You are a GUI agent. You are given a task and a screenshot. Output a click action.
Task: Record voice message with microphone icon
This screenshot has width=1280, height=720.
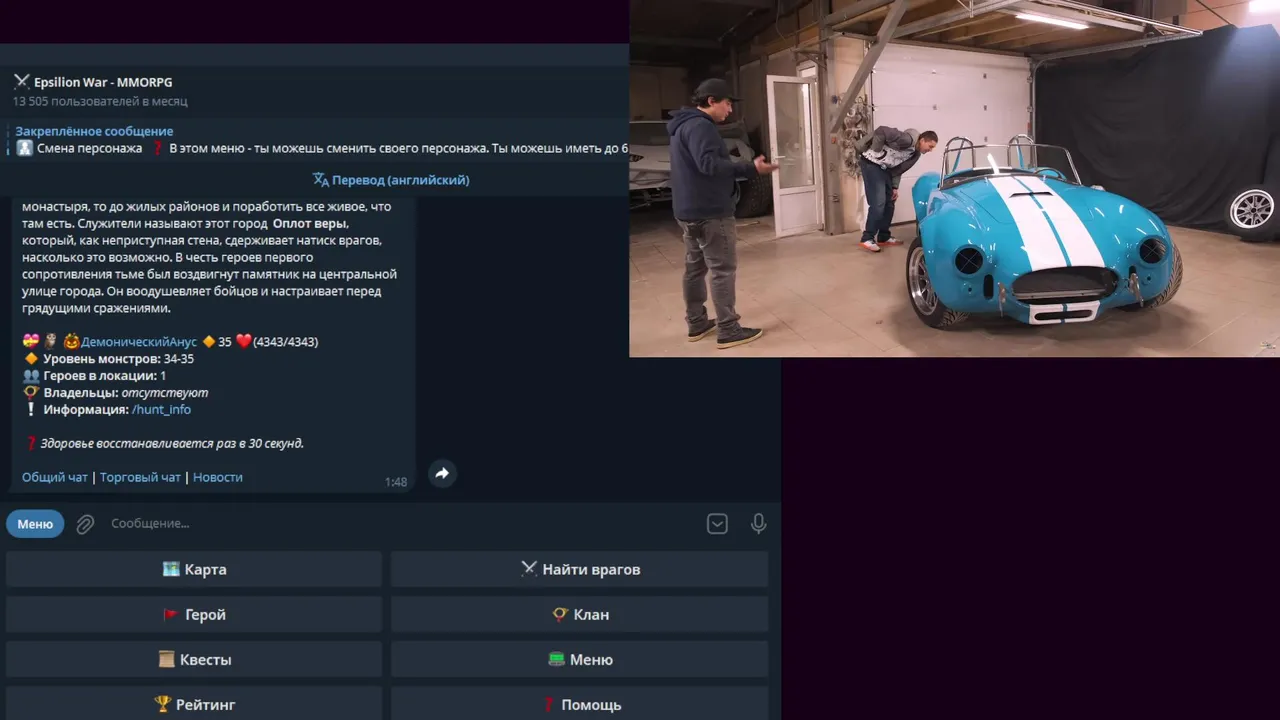[x=759, y=523]
